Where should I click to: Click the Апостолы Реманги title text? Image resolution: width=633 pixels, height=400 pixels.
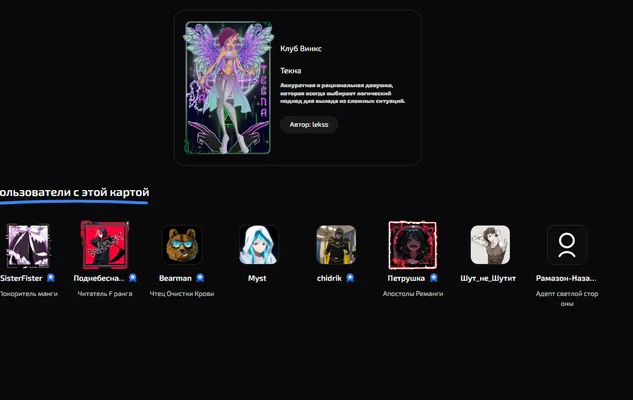pyautogui.click(x=413, y=294)
